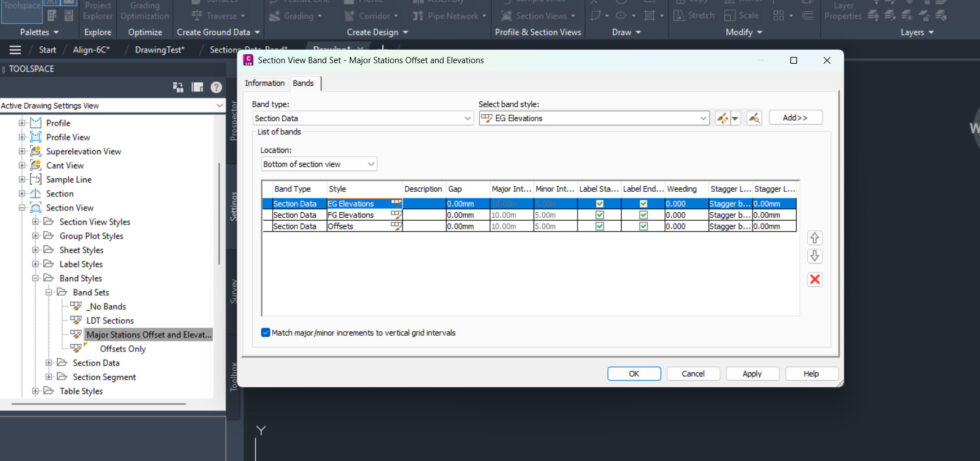The width and height of the screenshot is (980, 461).
Task: Toggle Label End checkbox in FG Elevations row
Action: pyautogui.click(x=643, y=215)
